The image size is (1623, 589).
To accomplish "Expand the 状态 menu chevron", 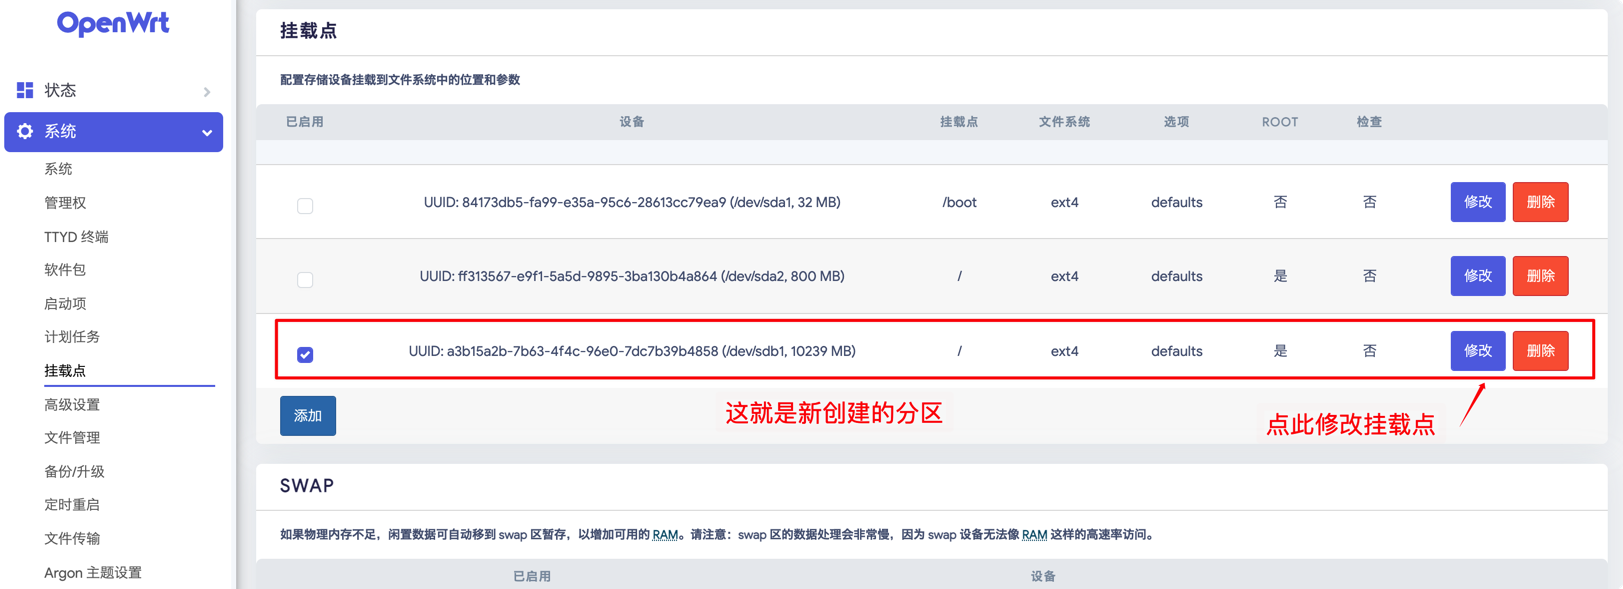I will point(207,92).
